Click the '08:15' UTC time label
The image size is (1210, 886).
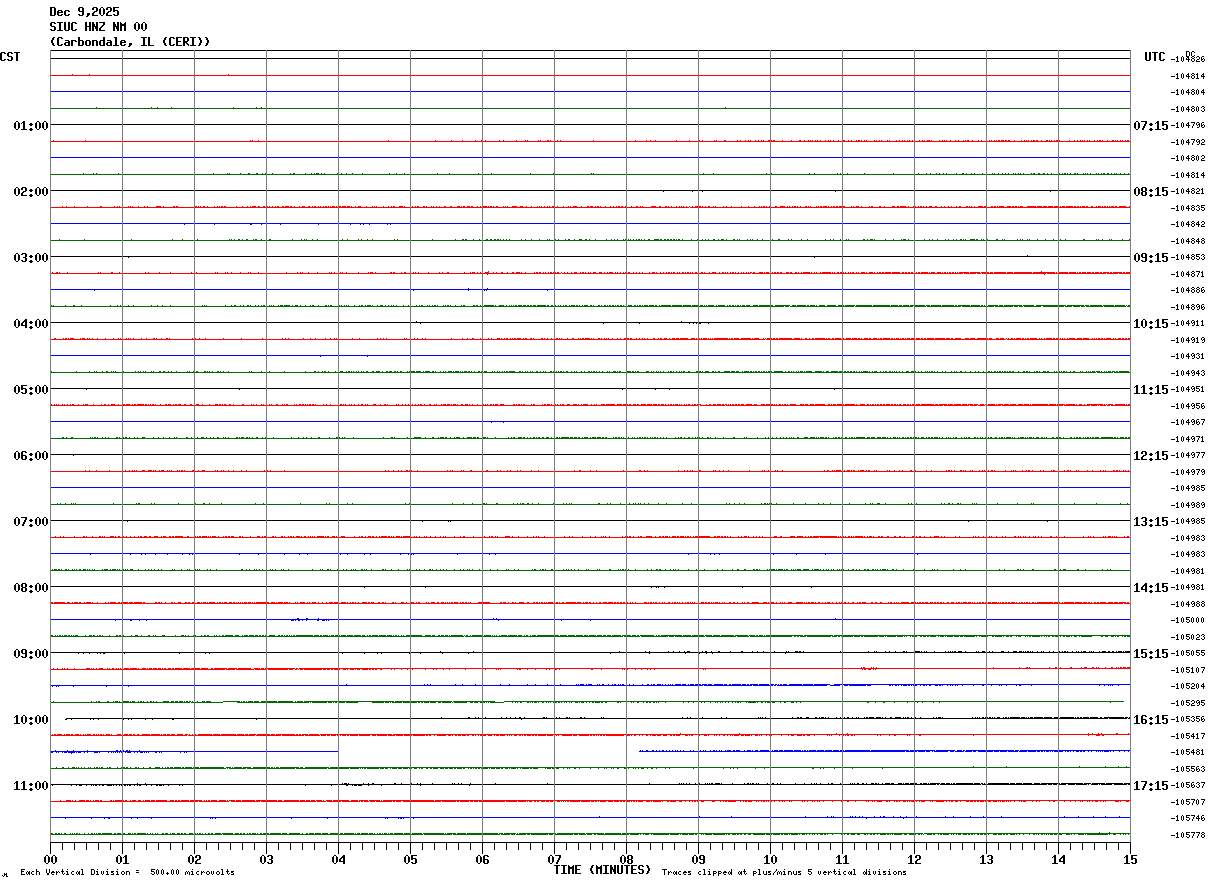pyautogui.click(x=1150, y=192)
